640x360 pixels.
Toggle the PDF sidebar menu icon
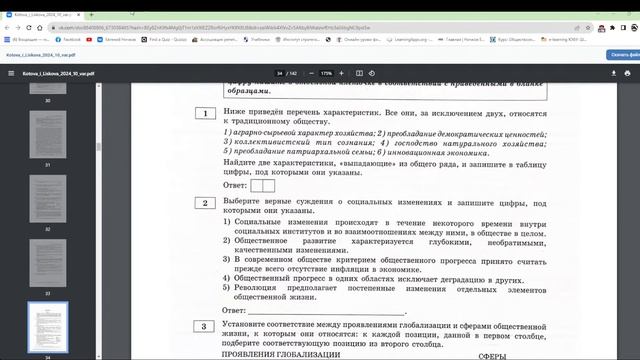click(11, 73)
